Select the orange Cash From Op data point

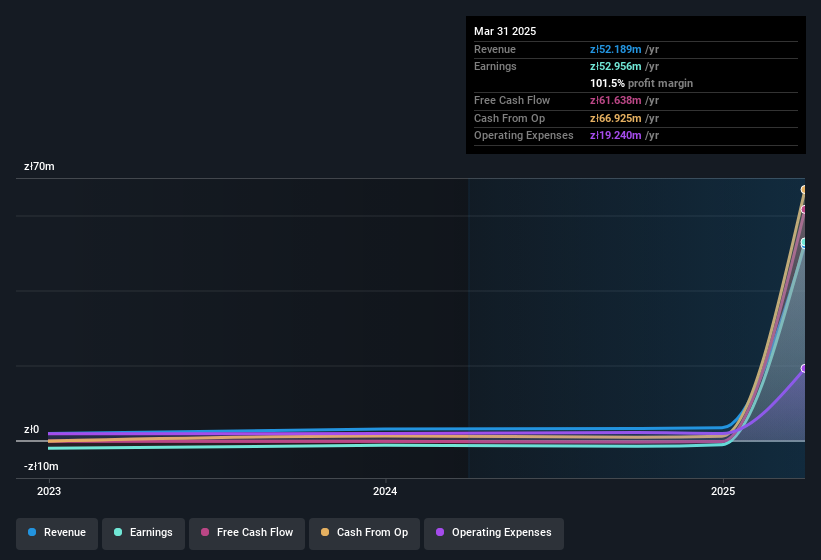[804, 189]
